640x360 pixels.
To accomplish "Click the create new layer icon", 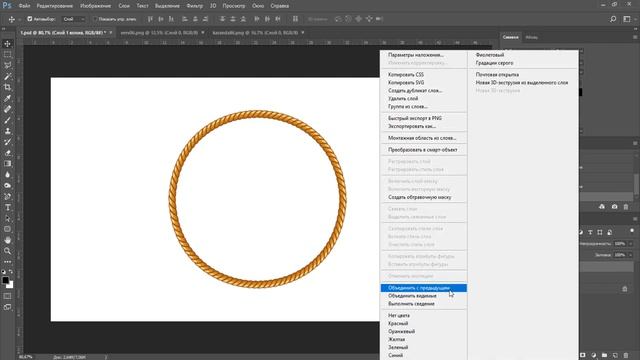I will coord(615,356).
